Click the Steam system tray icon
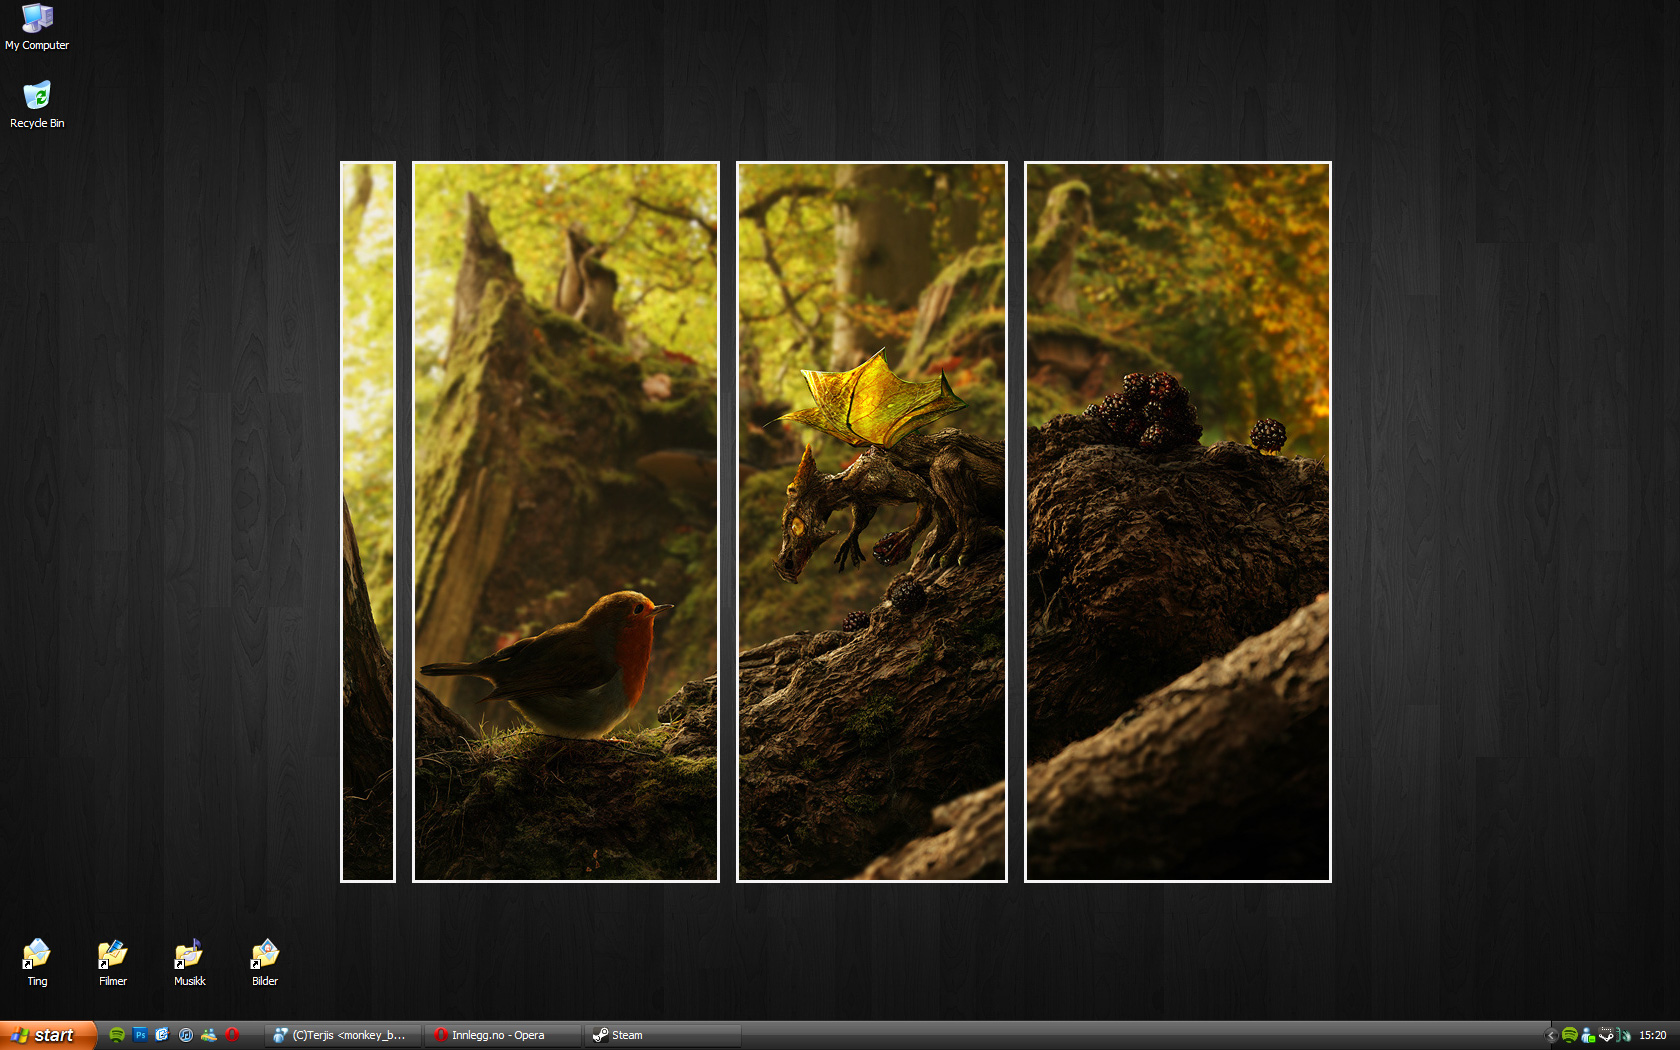The height and width of the screenshot is (1050, 1680). click(x=1606, y=1035)
